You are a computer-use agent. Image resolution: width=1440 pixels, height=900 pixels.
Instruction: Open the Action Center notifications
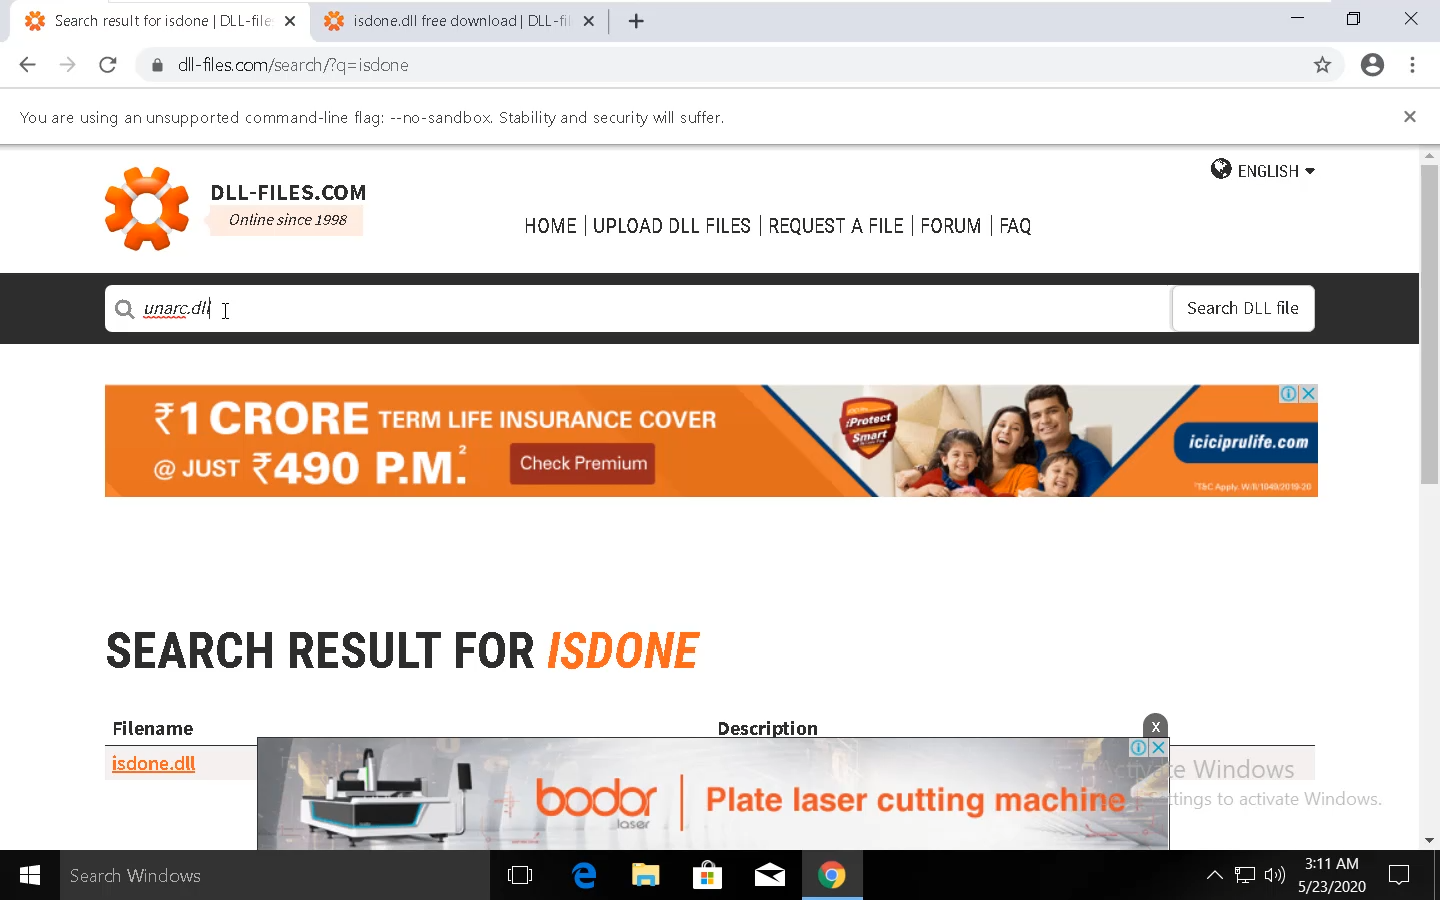click(x=1399, y=876)
